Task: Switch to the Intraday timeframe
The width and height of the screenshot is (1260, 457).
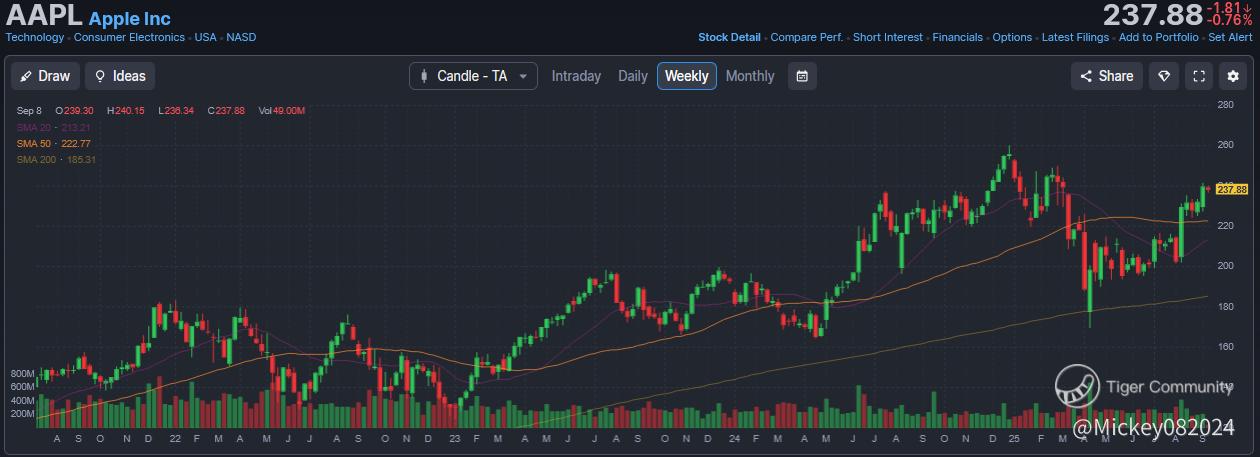Action: (x=576, y=76)
